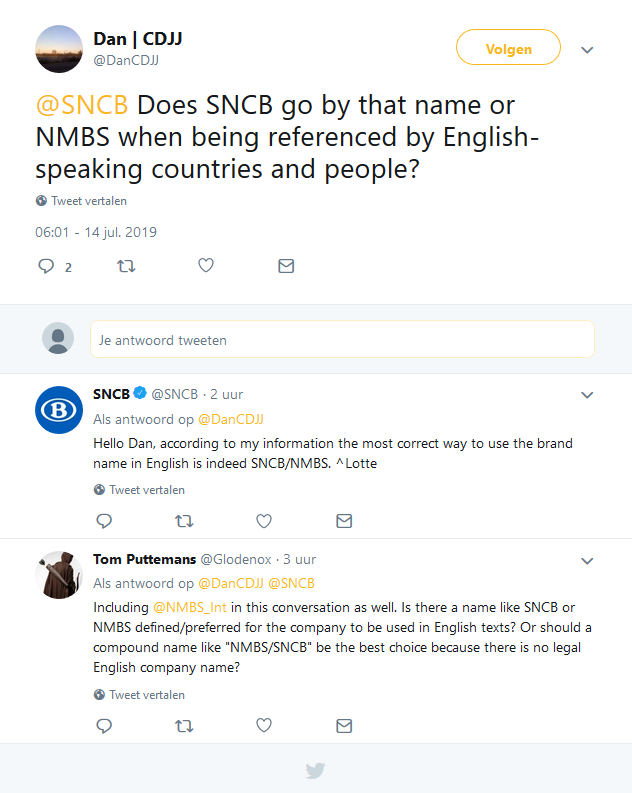Click the Volgen follow button

click(x=508, y=48)
